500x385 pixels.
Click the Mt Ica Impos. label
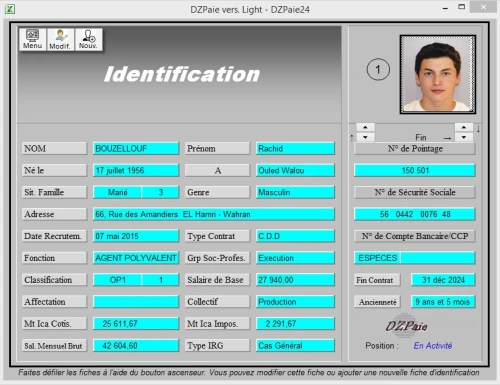pos(217,324)
